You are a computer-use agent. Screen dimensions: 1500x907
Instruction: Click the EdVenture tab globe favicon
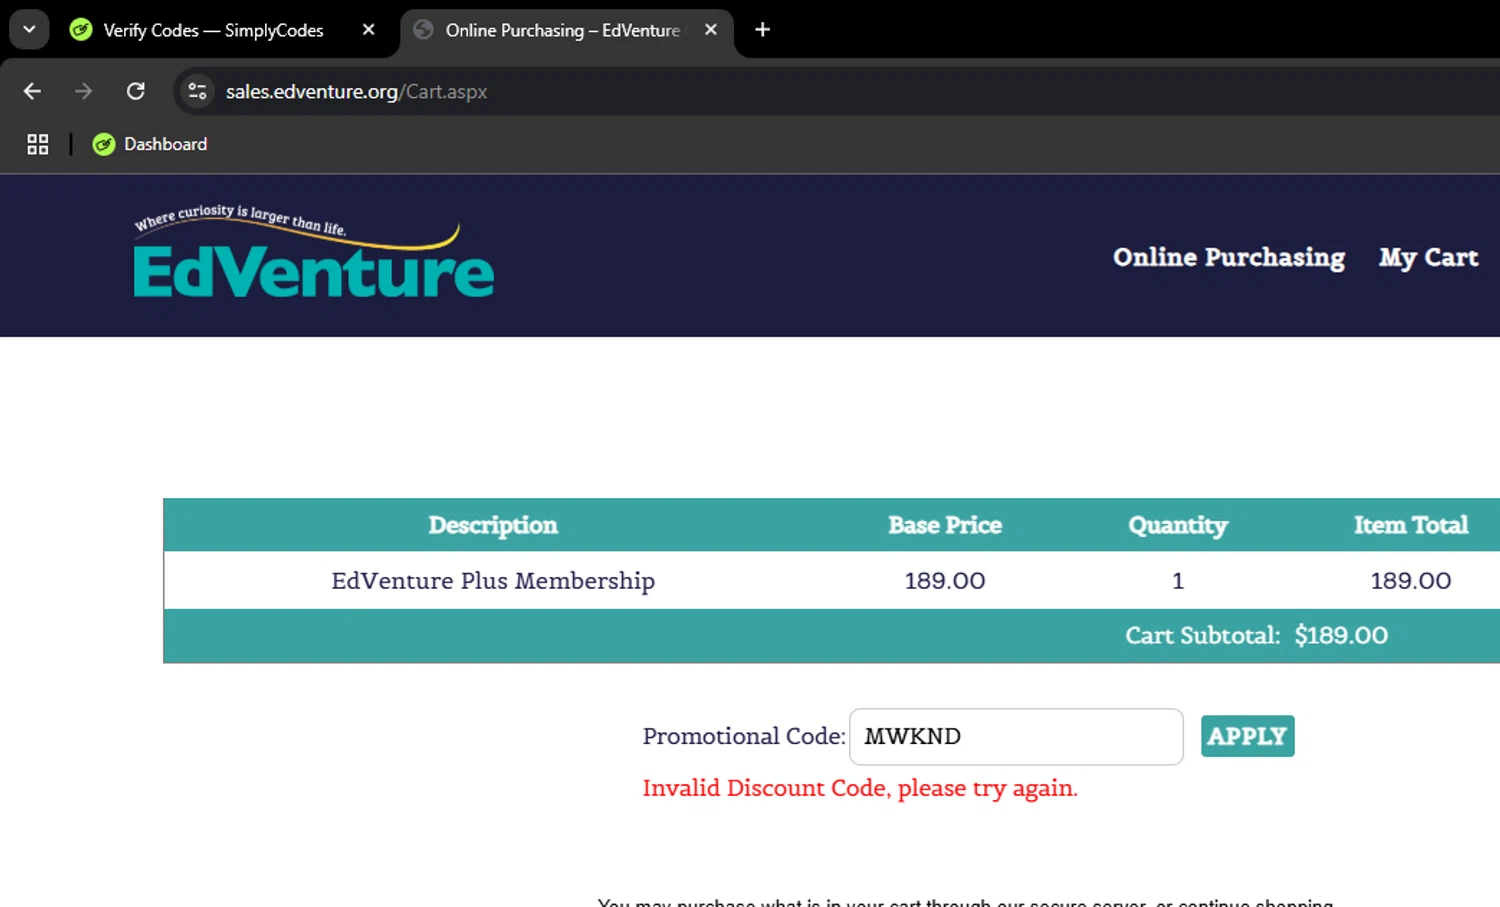(423, 30)
